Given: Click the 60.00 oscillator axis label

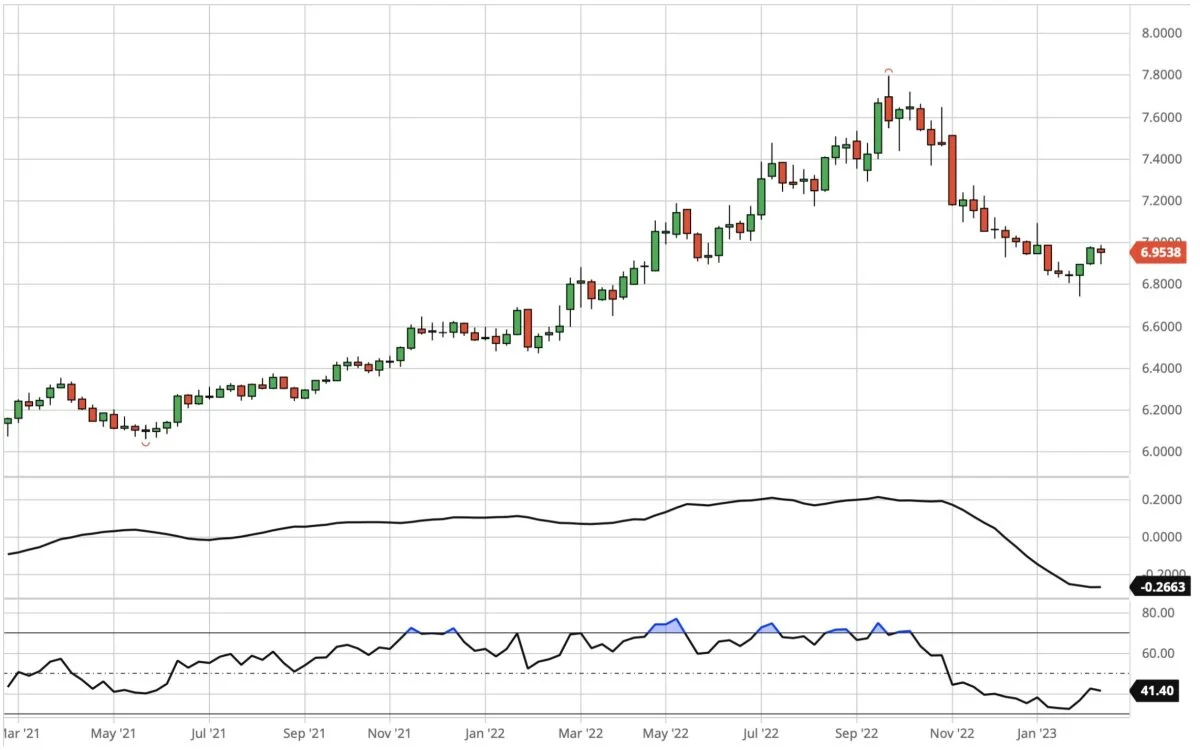Looking at the screenshot, I should point(1160,654).
